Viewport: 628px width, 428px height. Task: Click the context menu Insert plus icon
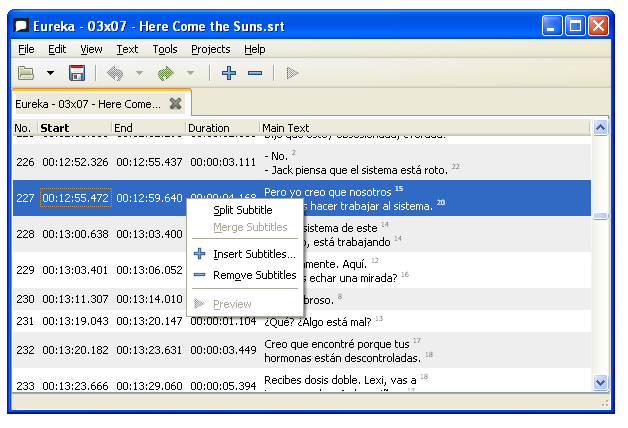click(199, 253)
